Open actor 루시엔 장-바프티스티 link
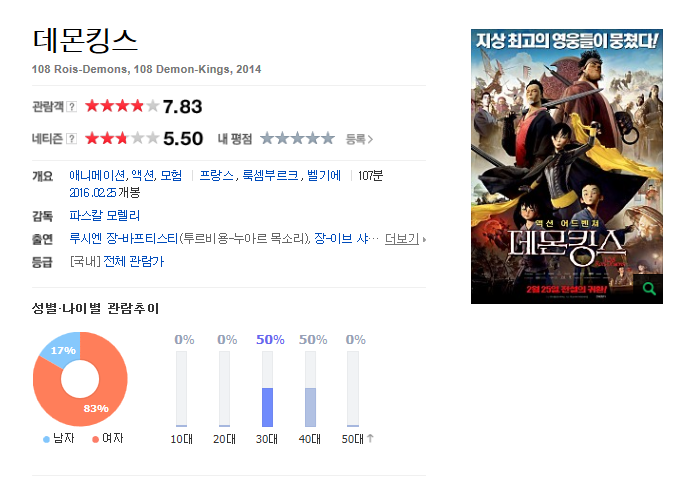Image resolution: width=695 pixels, height=483 pixels. click(124, 238)
